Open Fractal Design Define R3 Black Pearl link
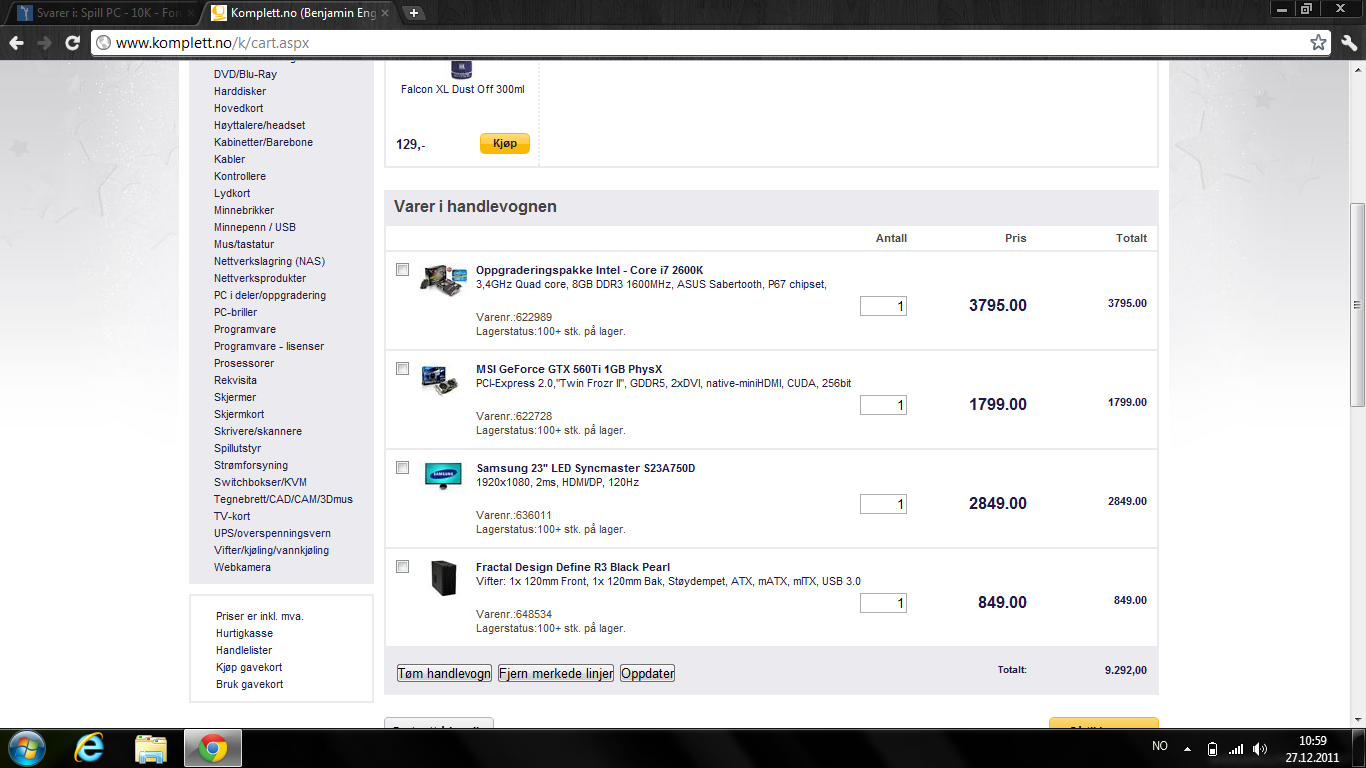Screen dimensions: 1366x768 pos(573,567)
